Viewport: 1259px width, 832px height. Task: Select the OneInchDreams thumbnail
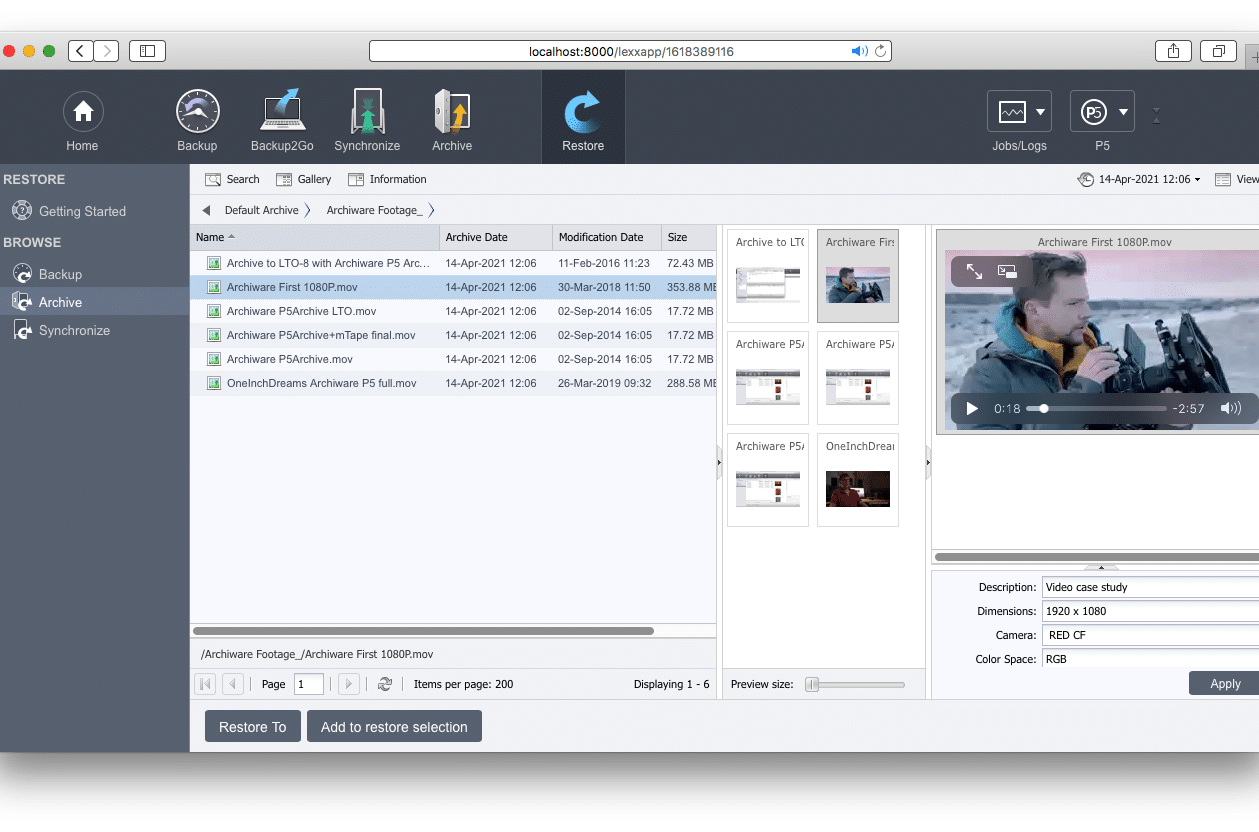(x=857, y=480)
